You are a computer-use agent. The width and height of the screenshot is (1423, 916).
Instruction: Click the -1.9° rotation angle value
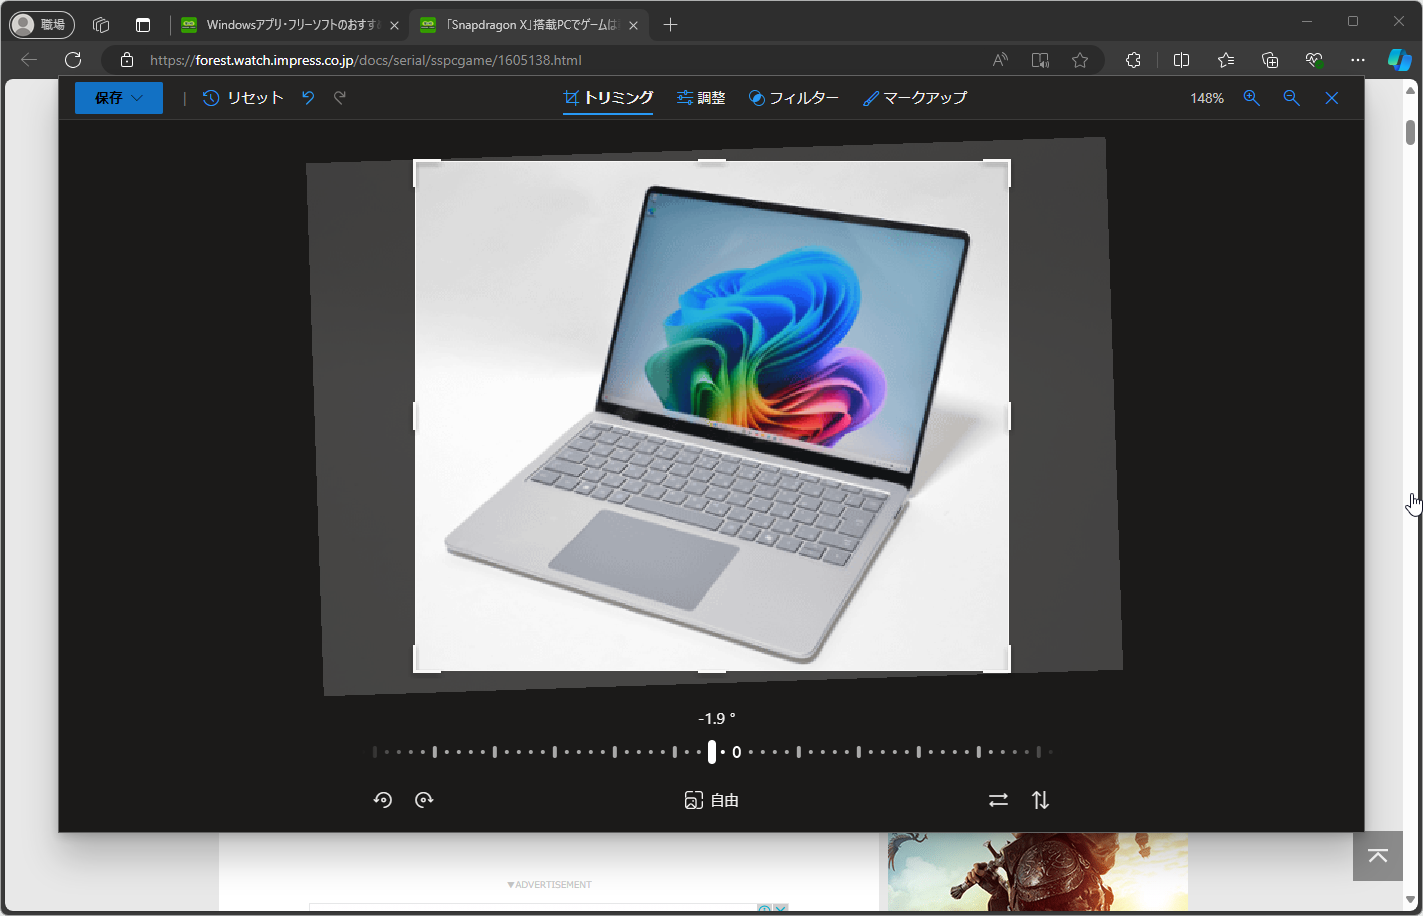716,718
